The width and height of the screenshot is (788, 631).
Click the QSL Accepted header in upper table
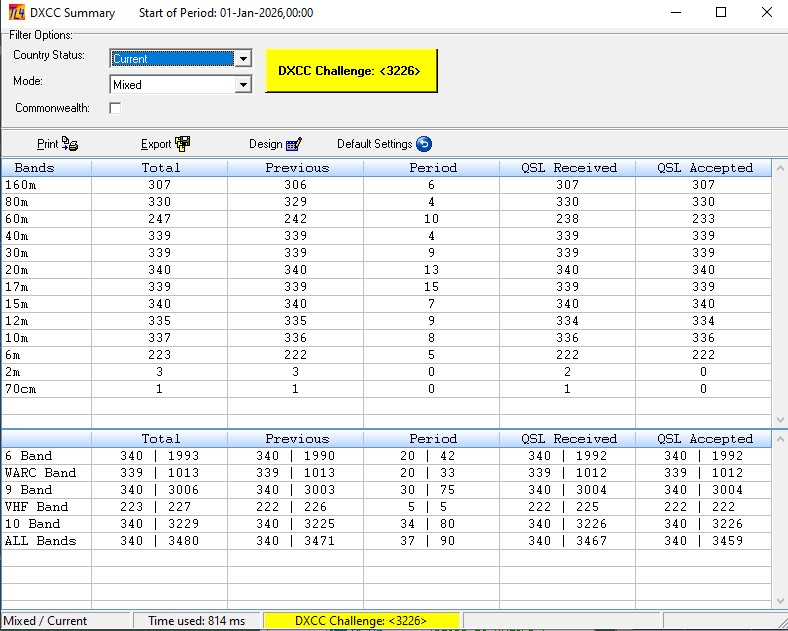point(704,168)
